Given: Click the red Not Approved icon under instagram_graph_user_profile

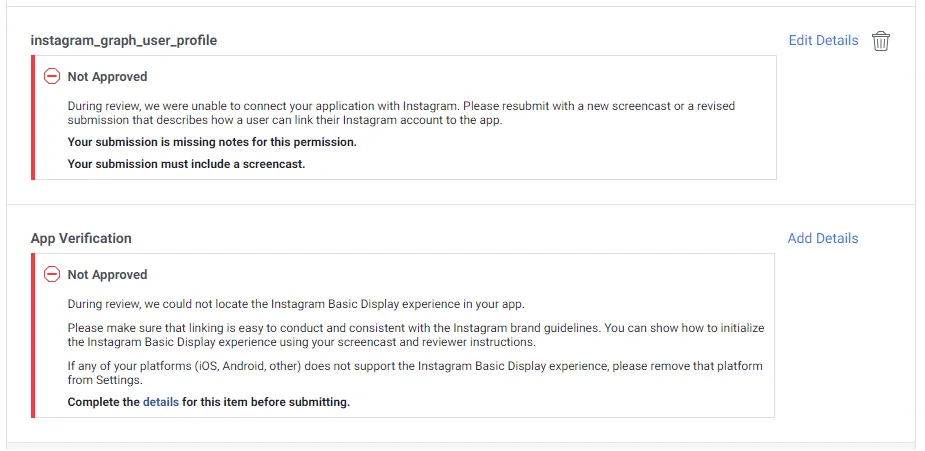Looking at the screenshot, I should coord(52,76).
